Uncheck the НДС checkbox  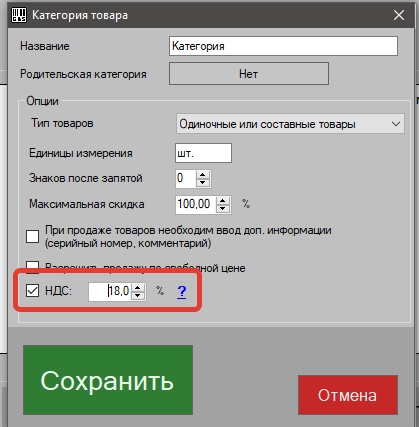click(x=33, y=291)
